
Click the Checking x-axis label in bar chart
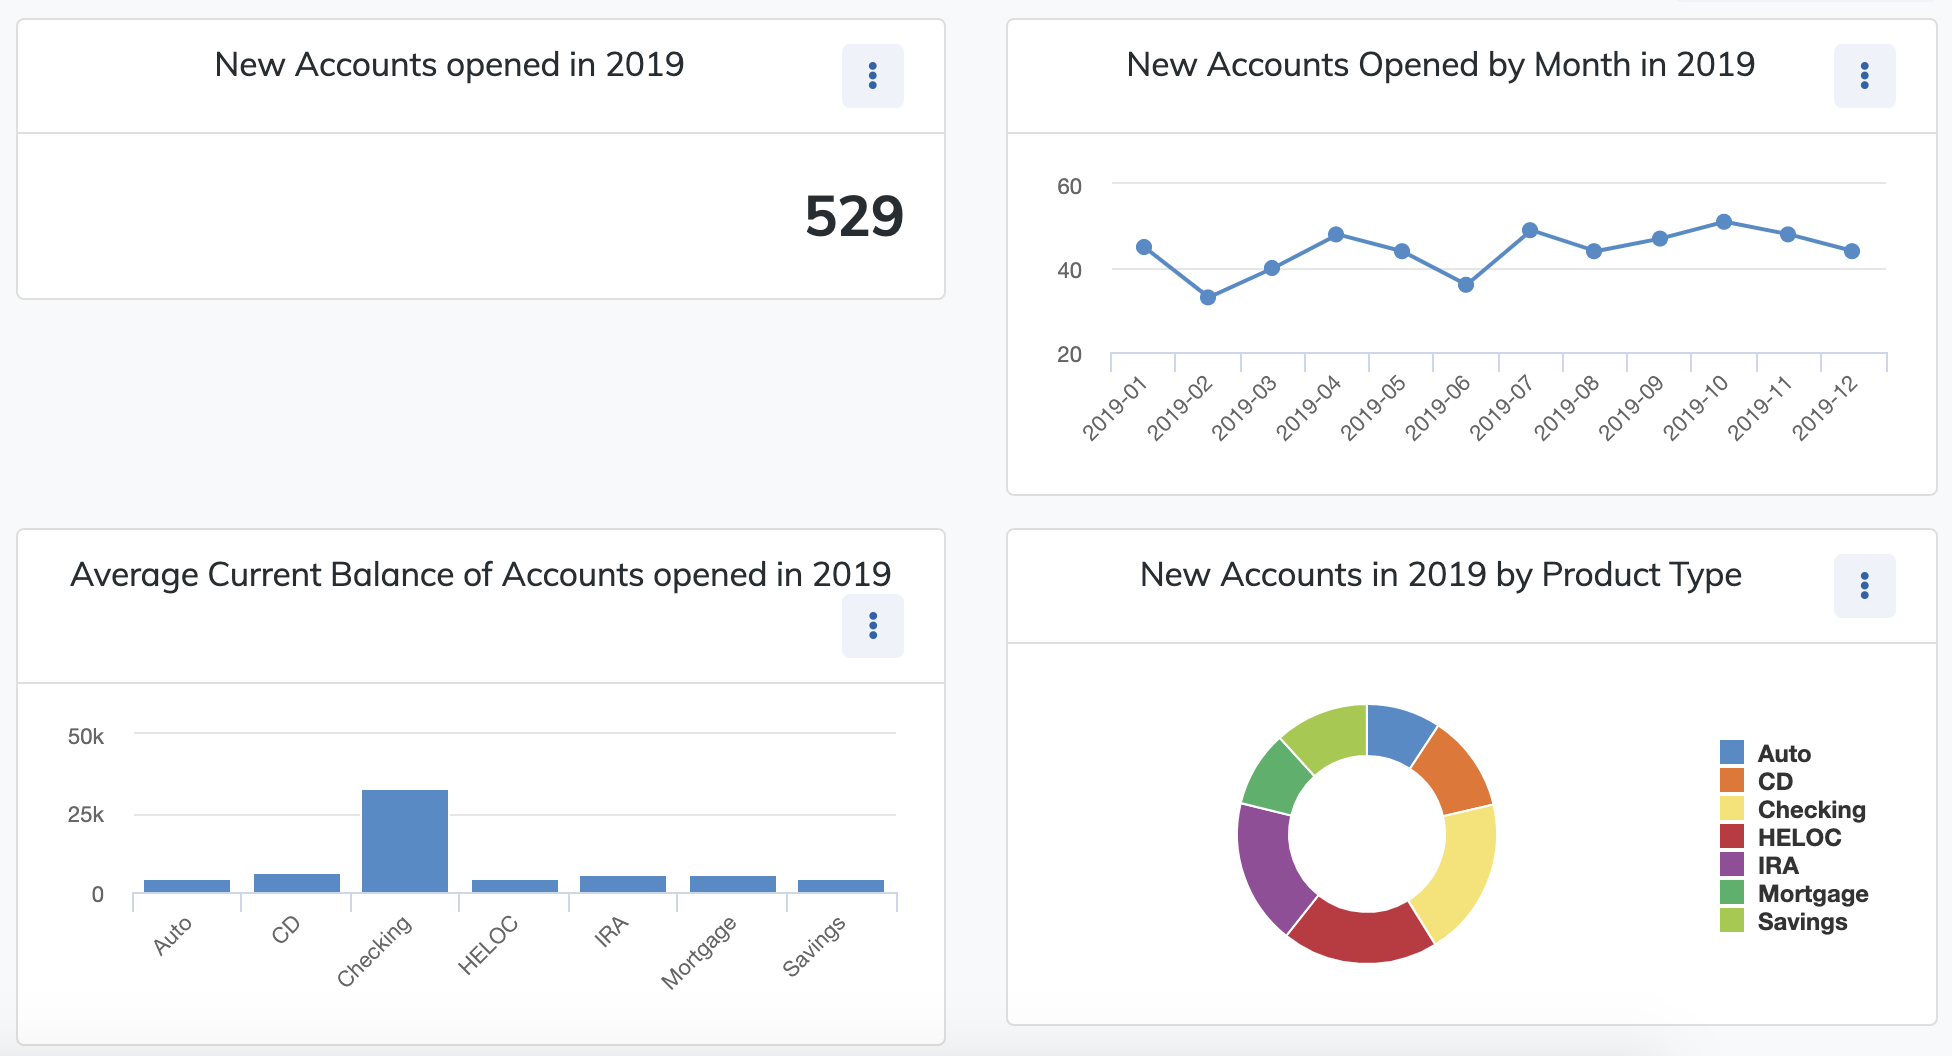coord(374,951)
